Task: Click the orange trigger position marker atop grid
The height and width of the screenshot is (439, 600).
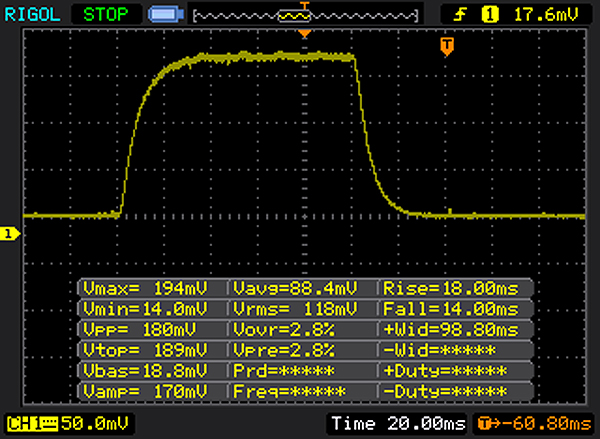Action: 305,34
